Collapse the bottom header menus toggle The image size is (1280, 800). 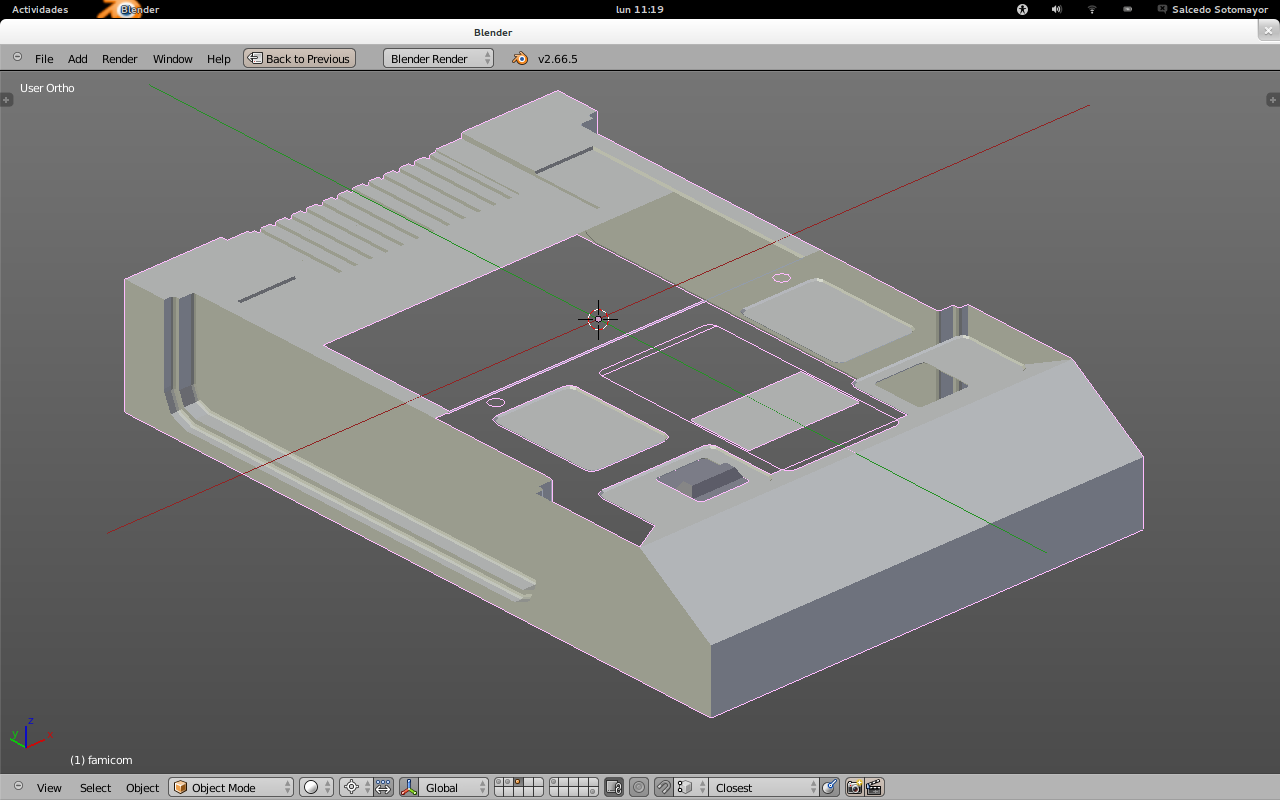point(17,787)
